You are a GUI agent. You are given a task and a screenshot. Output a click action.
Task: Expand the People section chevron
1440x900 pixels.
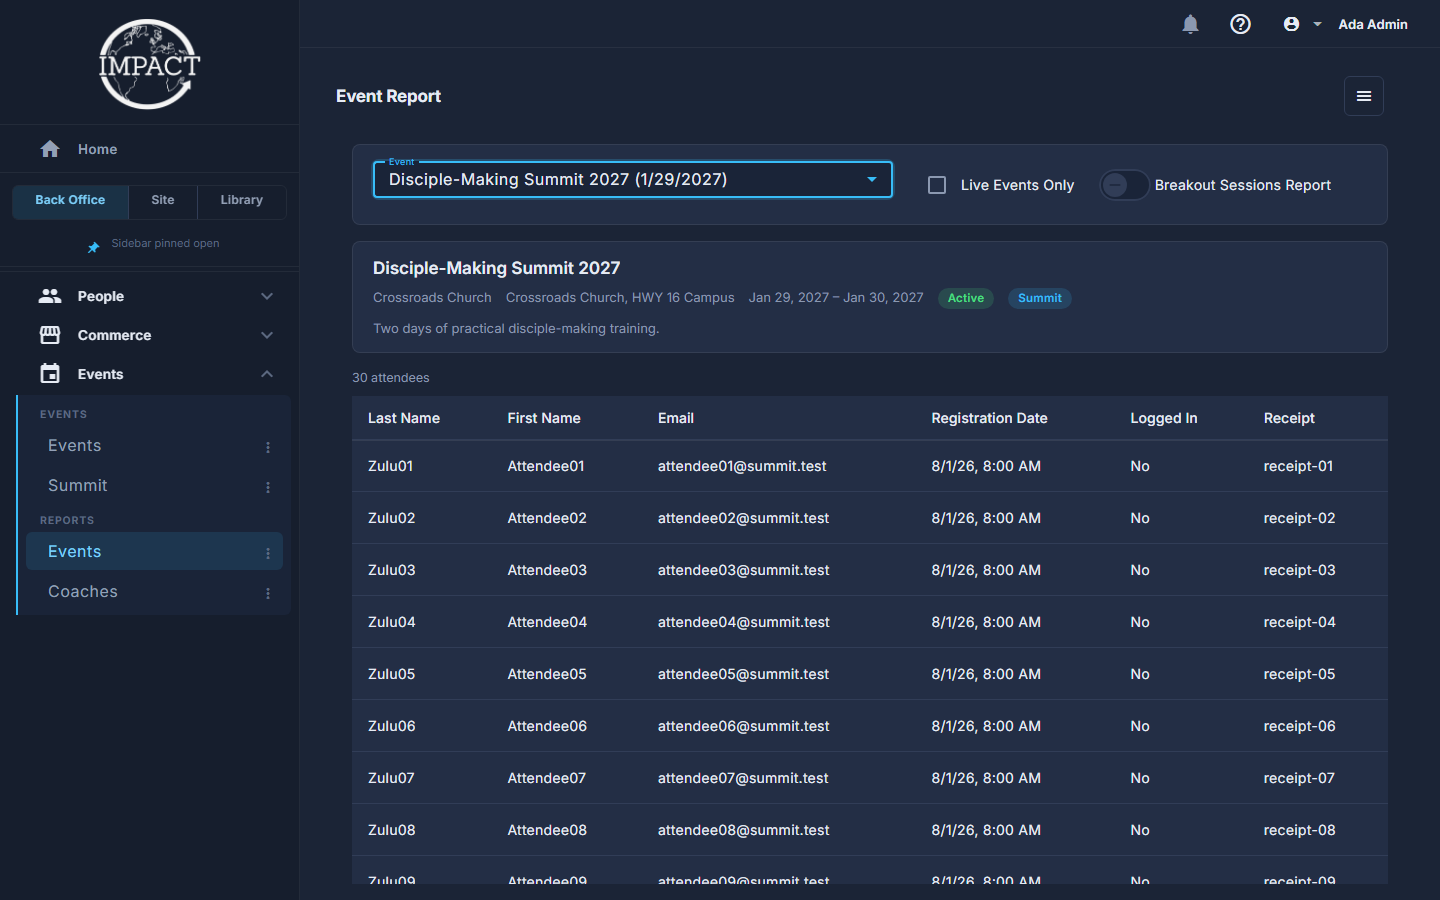pos(267,296)
